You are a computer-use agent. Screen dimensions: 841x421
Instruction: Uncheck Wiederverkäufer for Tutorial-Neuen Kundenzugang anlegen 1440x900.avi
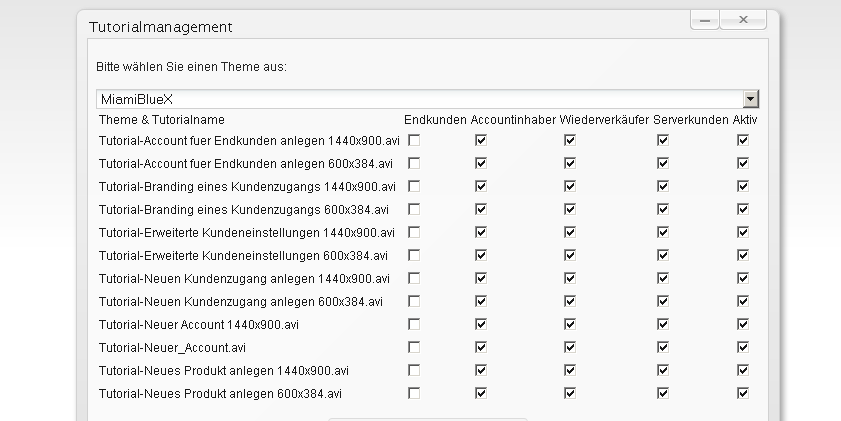coord(570,278)
